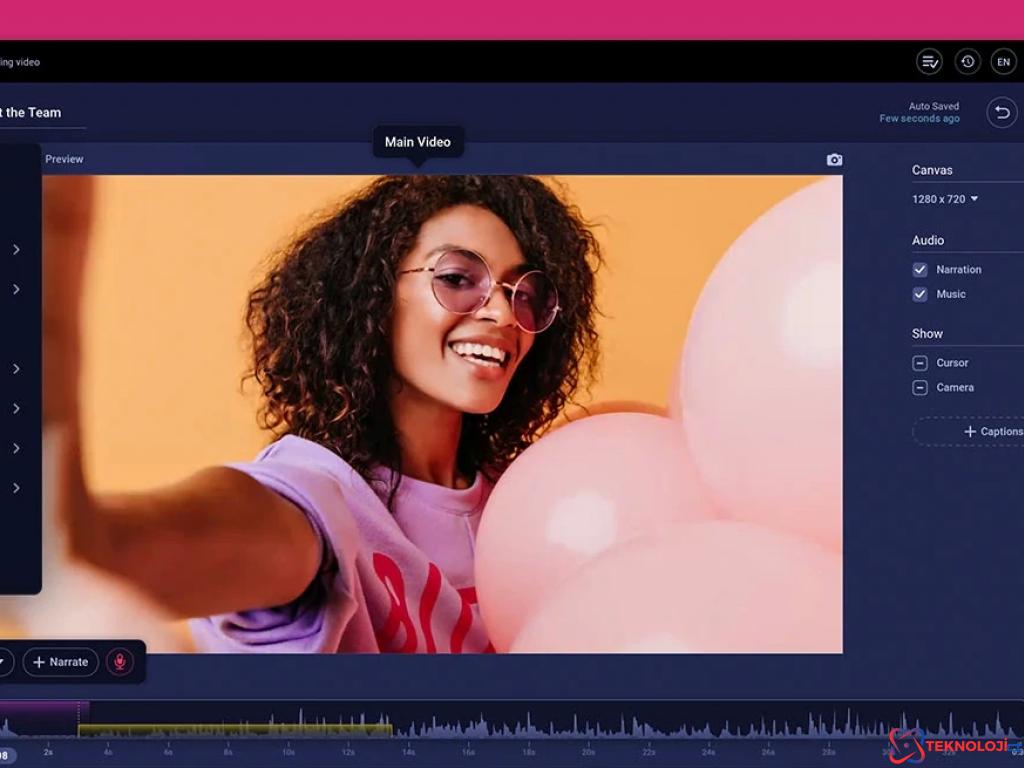The height and width of the screenshot is (768, 1024).
Task: Click the camera snapshot icon above the preview
Action: click(834, 159)
